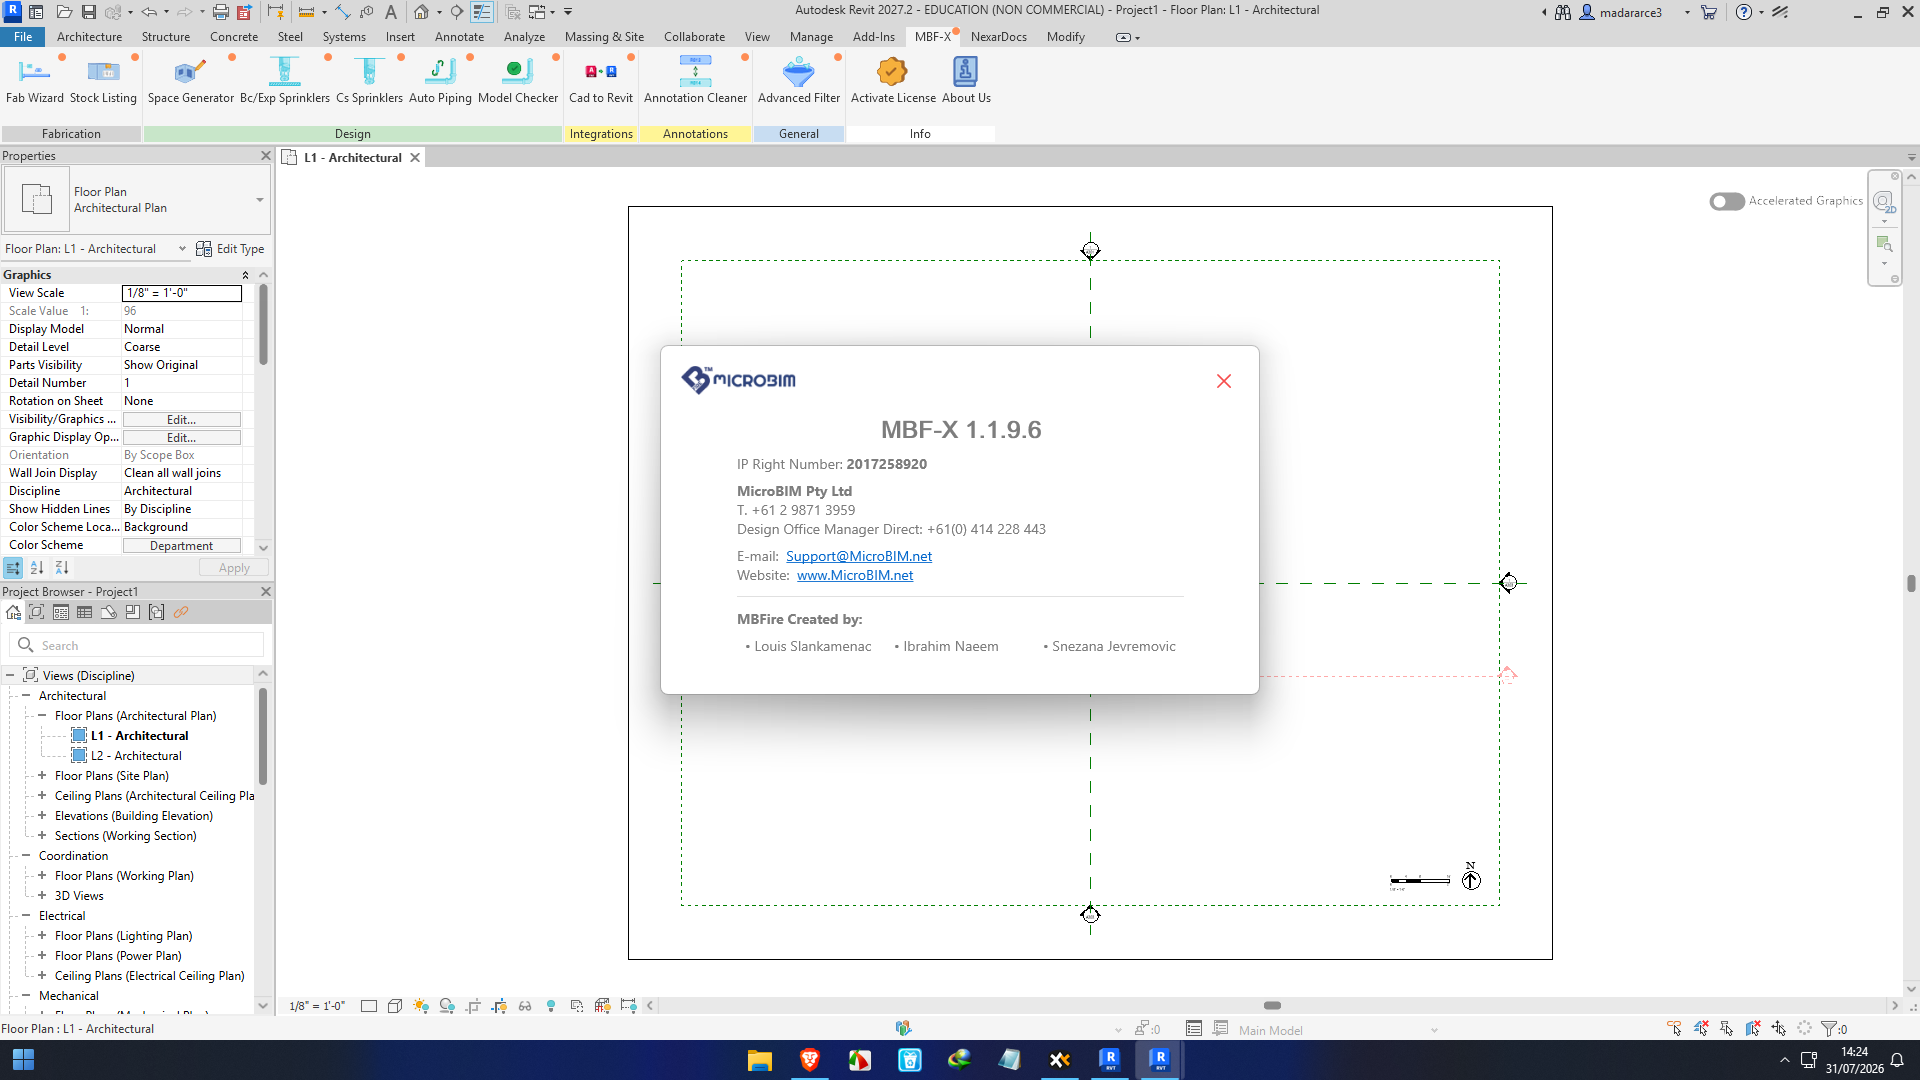
Task: Open the Brave browser from the taskbar
Action: pos(810,1060)
